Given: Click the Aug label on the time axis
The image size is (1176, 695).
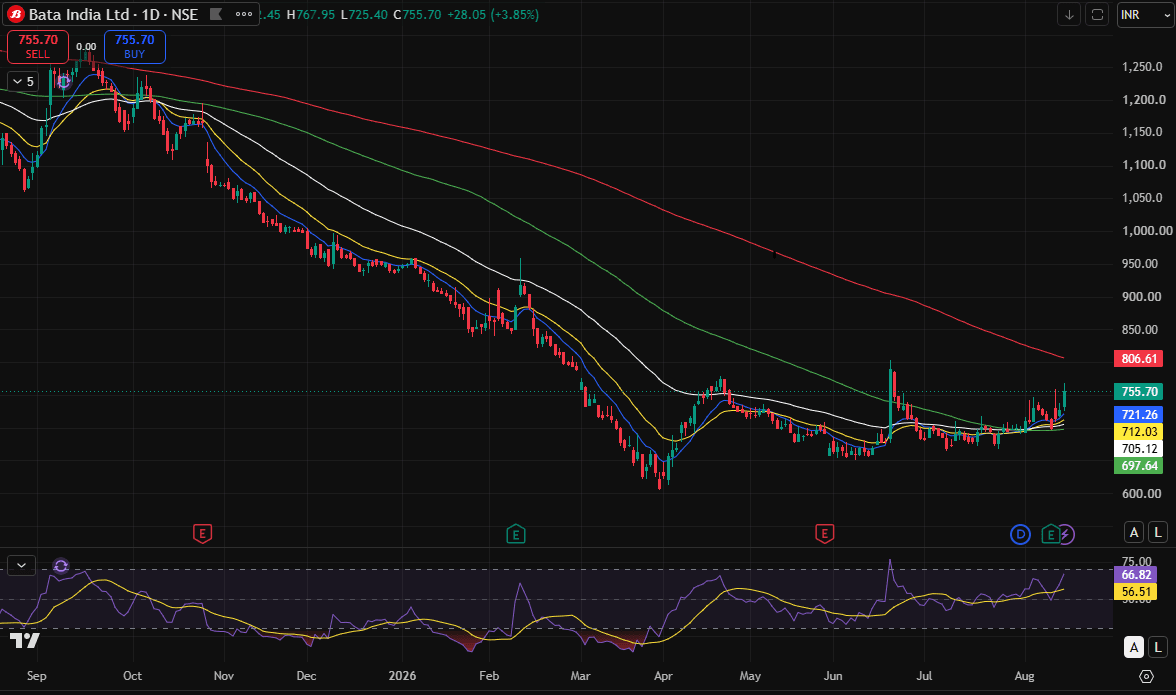Looking at the screenshot, I should tap(1024, 676).
